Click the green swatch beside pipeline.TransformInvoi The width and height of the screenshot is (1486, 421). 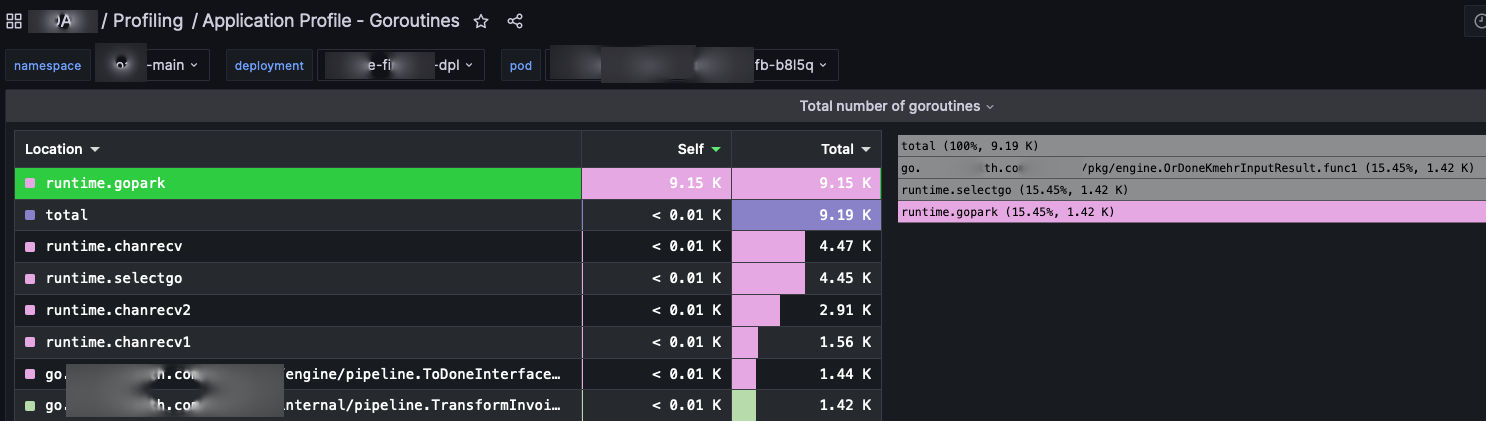click(x=30, y=406)
